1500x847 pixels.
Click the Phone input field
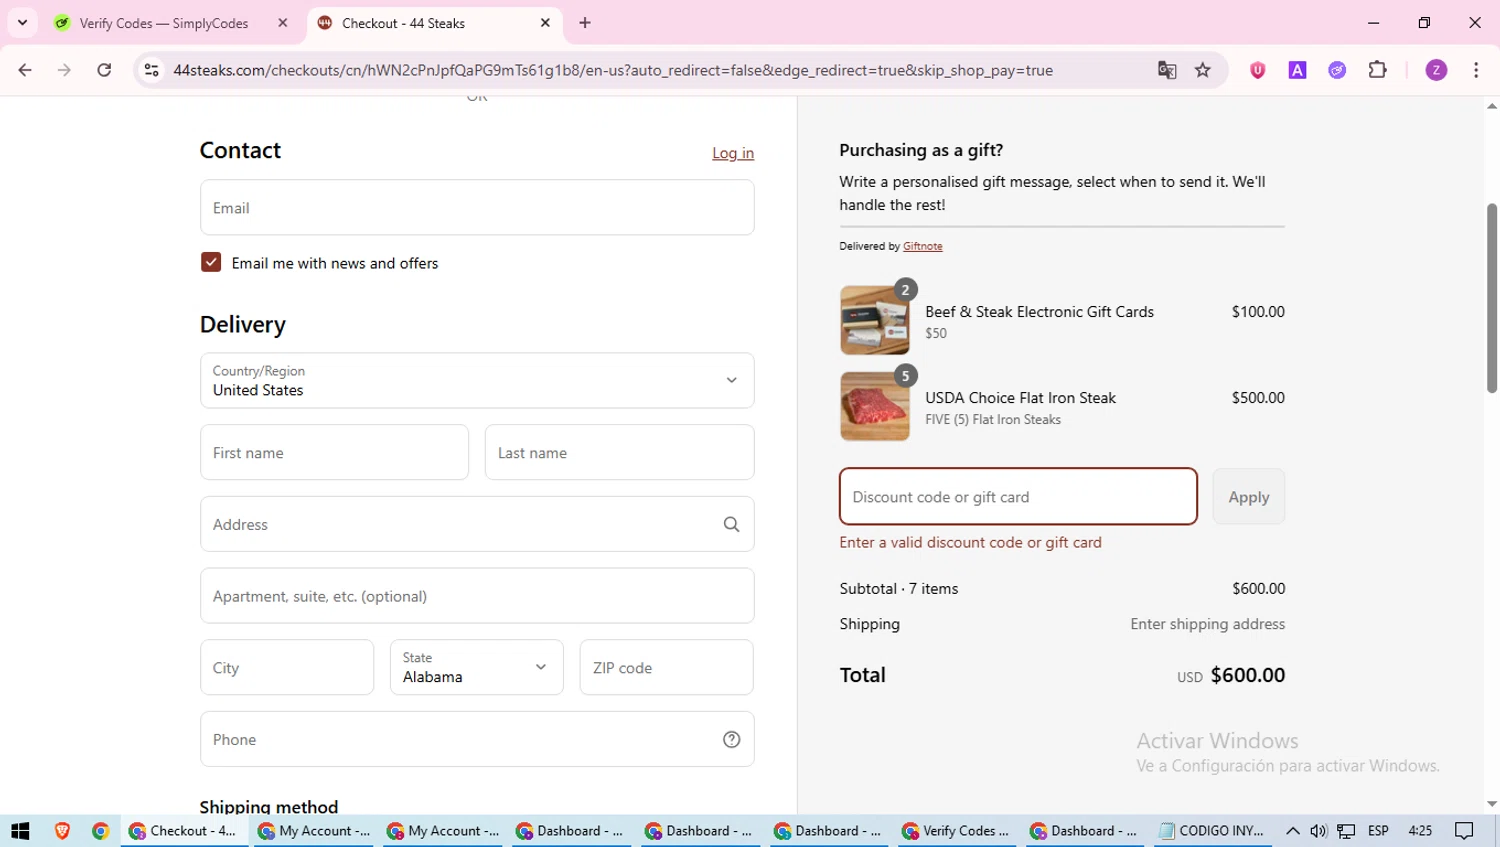[477, 739]
